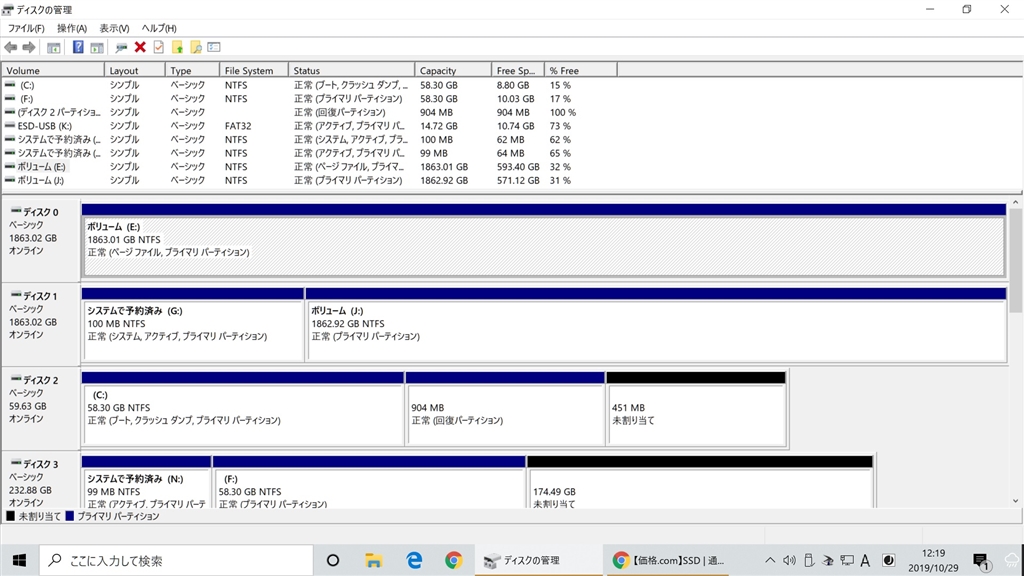Click the 14.72 GB capacity cell
Screen dimensions: 1024x576
click(439, 126)
